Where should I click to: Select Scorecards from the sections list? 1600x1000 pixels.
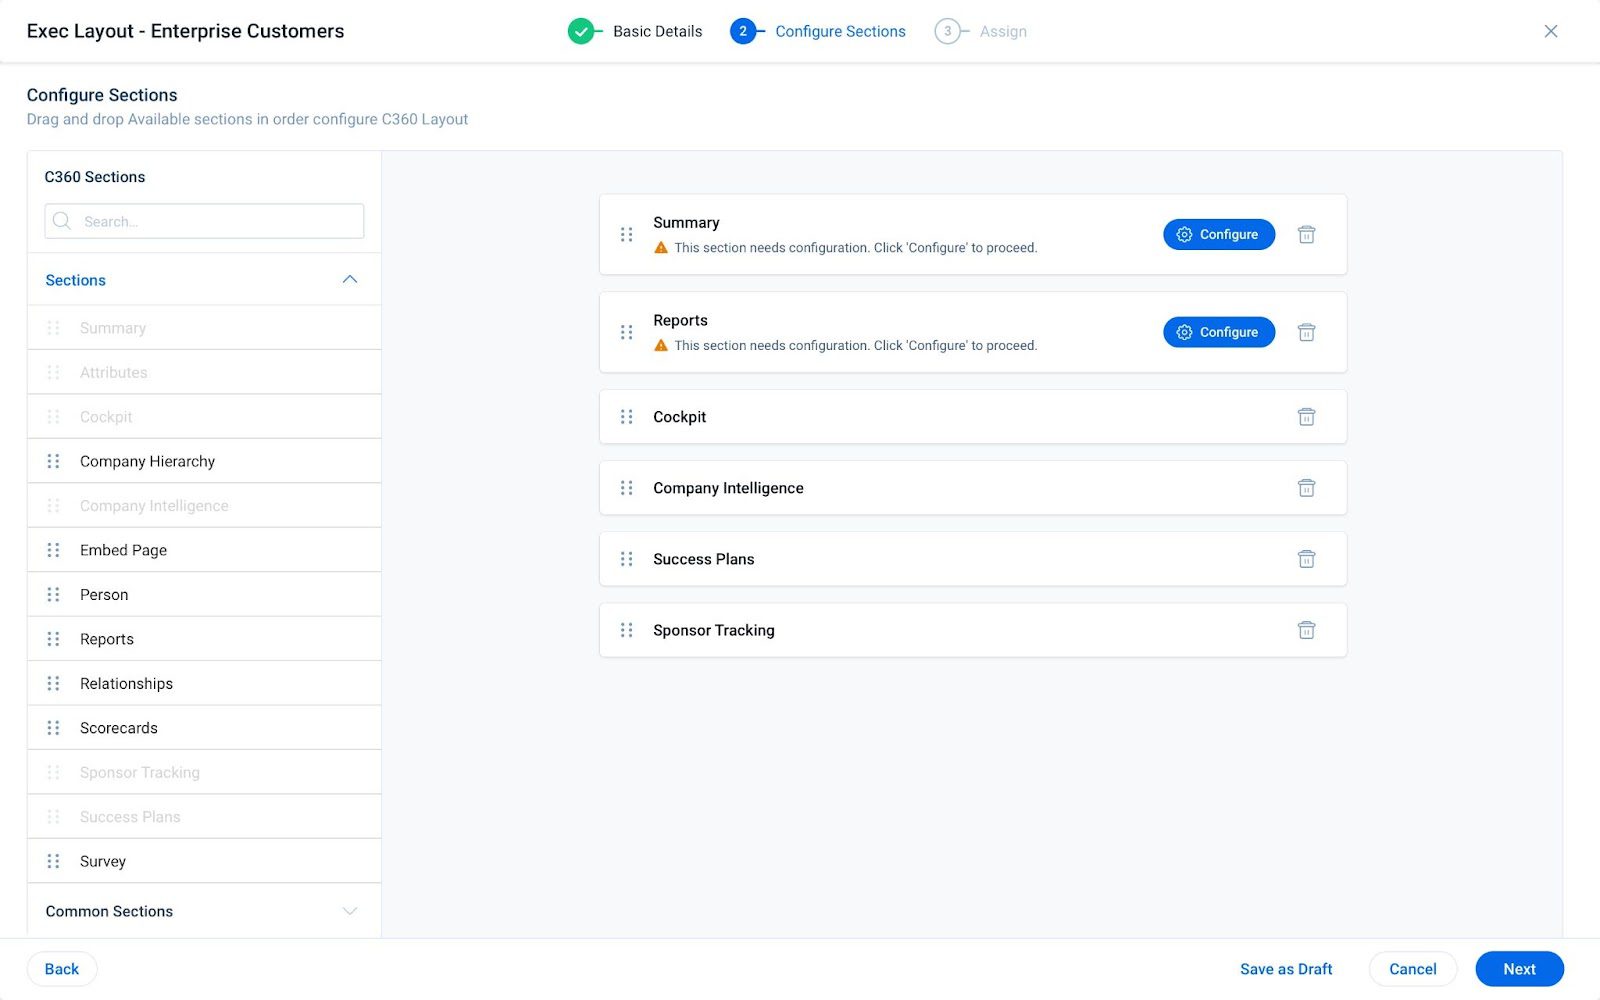[118, 727]
